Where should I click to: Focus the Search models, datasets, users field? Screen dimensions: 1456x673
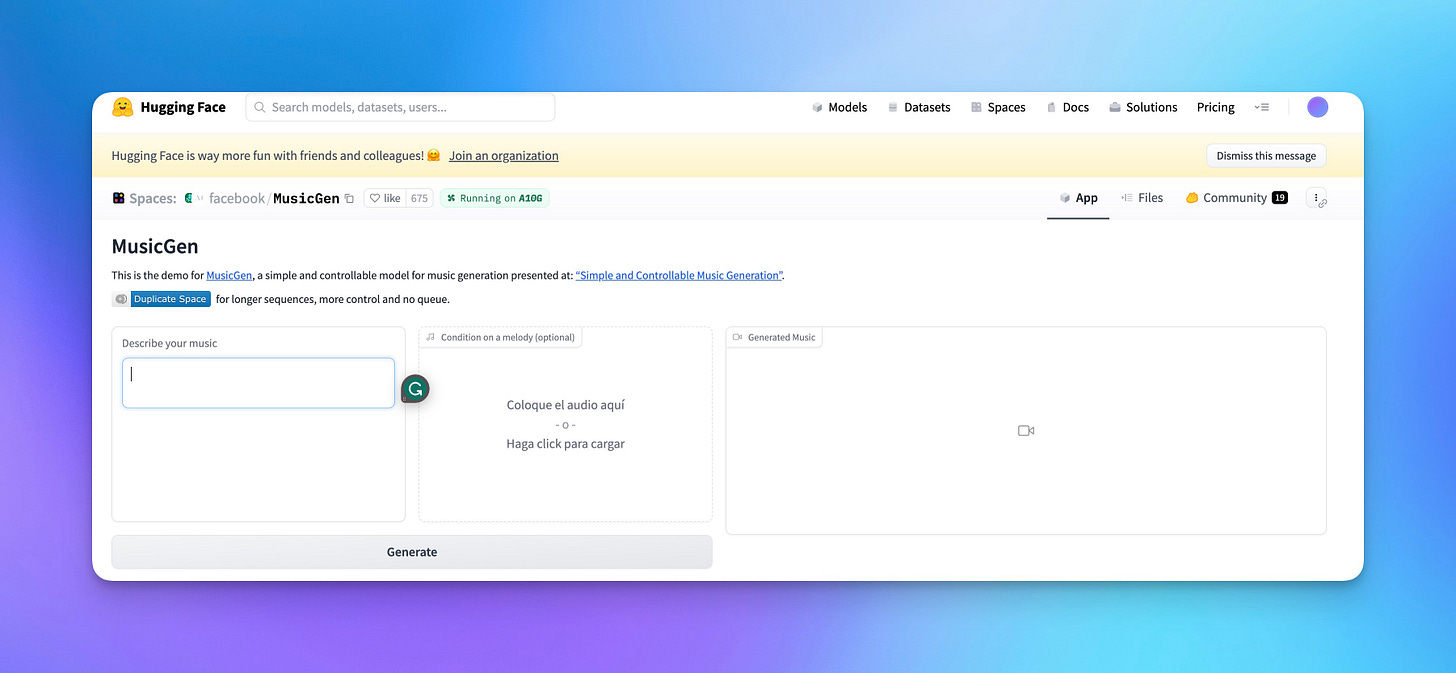400,107
